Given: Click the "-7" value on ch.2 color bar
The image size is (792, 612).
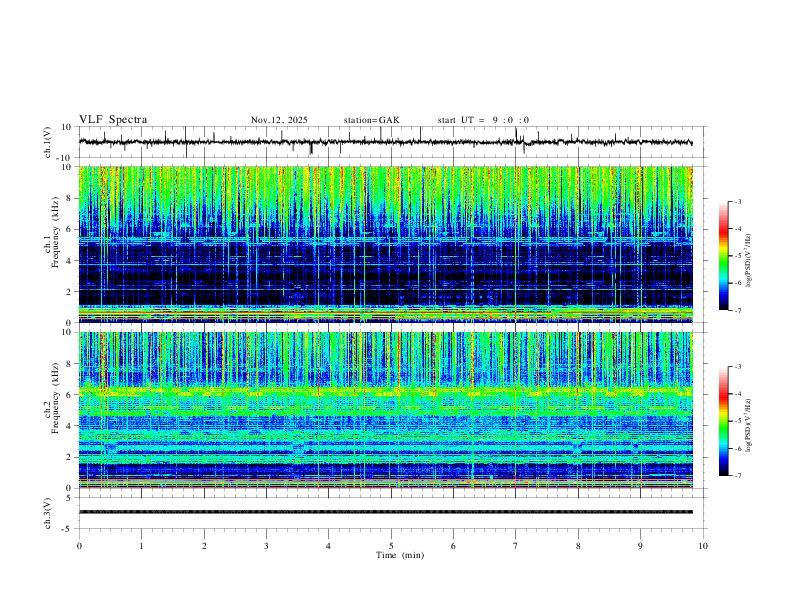Looking at the screenshot, I should pos(738,476).
